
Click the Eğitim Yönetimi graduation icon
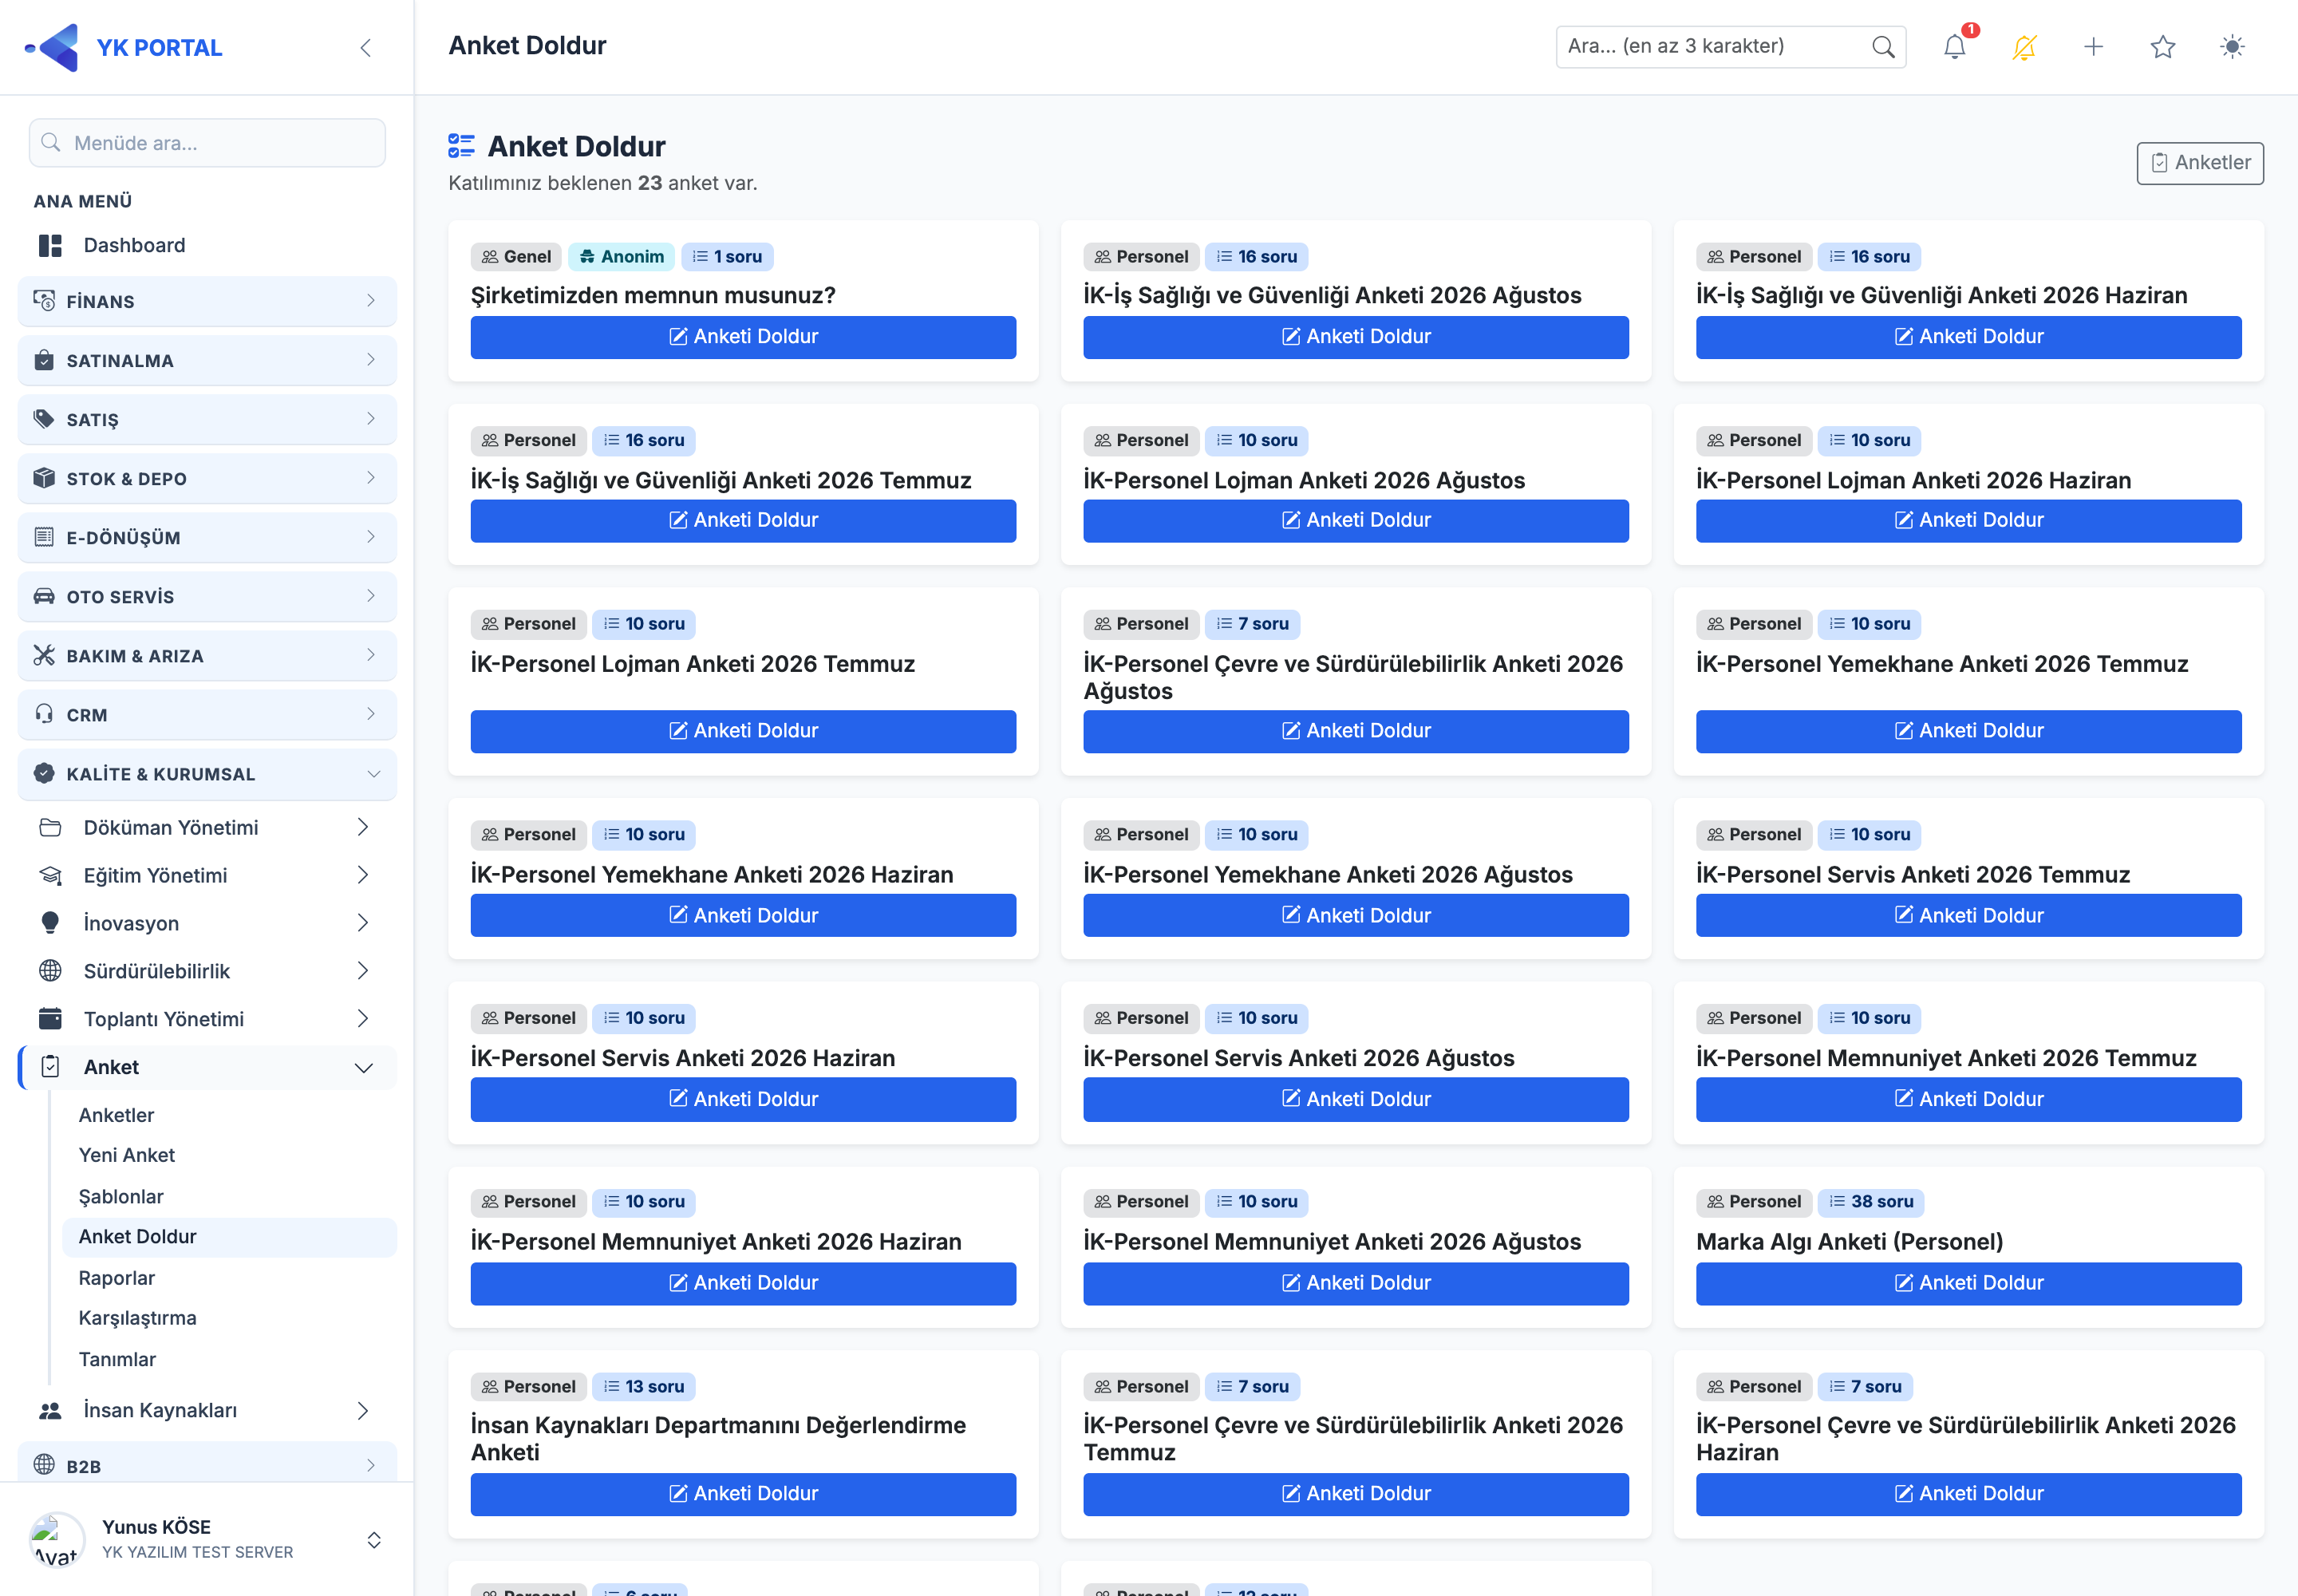pos(50,875)
